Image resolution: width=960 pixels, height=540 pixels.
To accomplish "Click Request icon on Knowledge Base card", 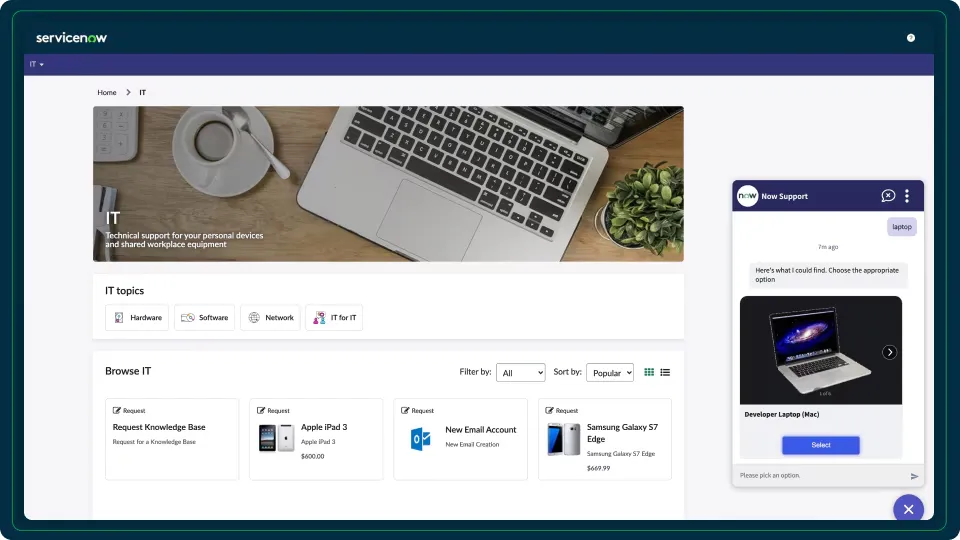I will tap(116, 411).
